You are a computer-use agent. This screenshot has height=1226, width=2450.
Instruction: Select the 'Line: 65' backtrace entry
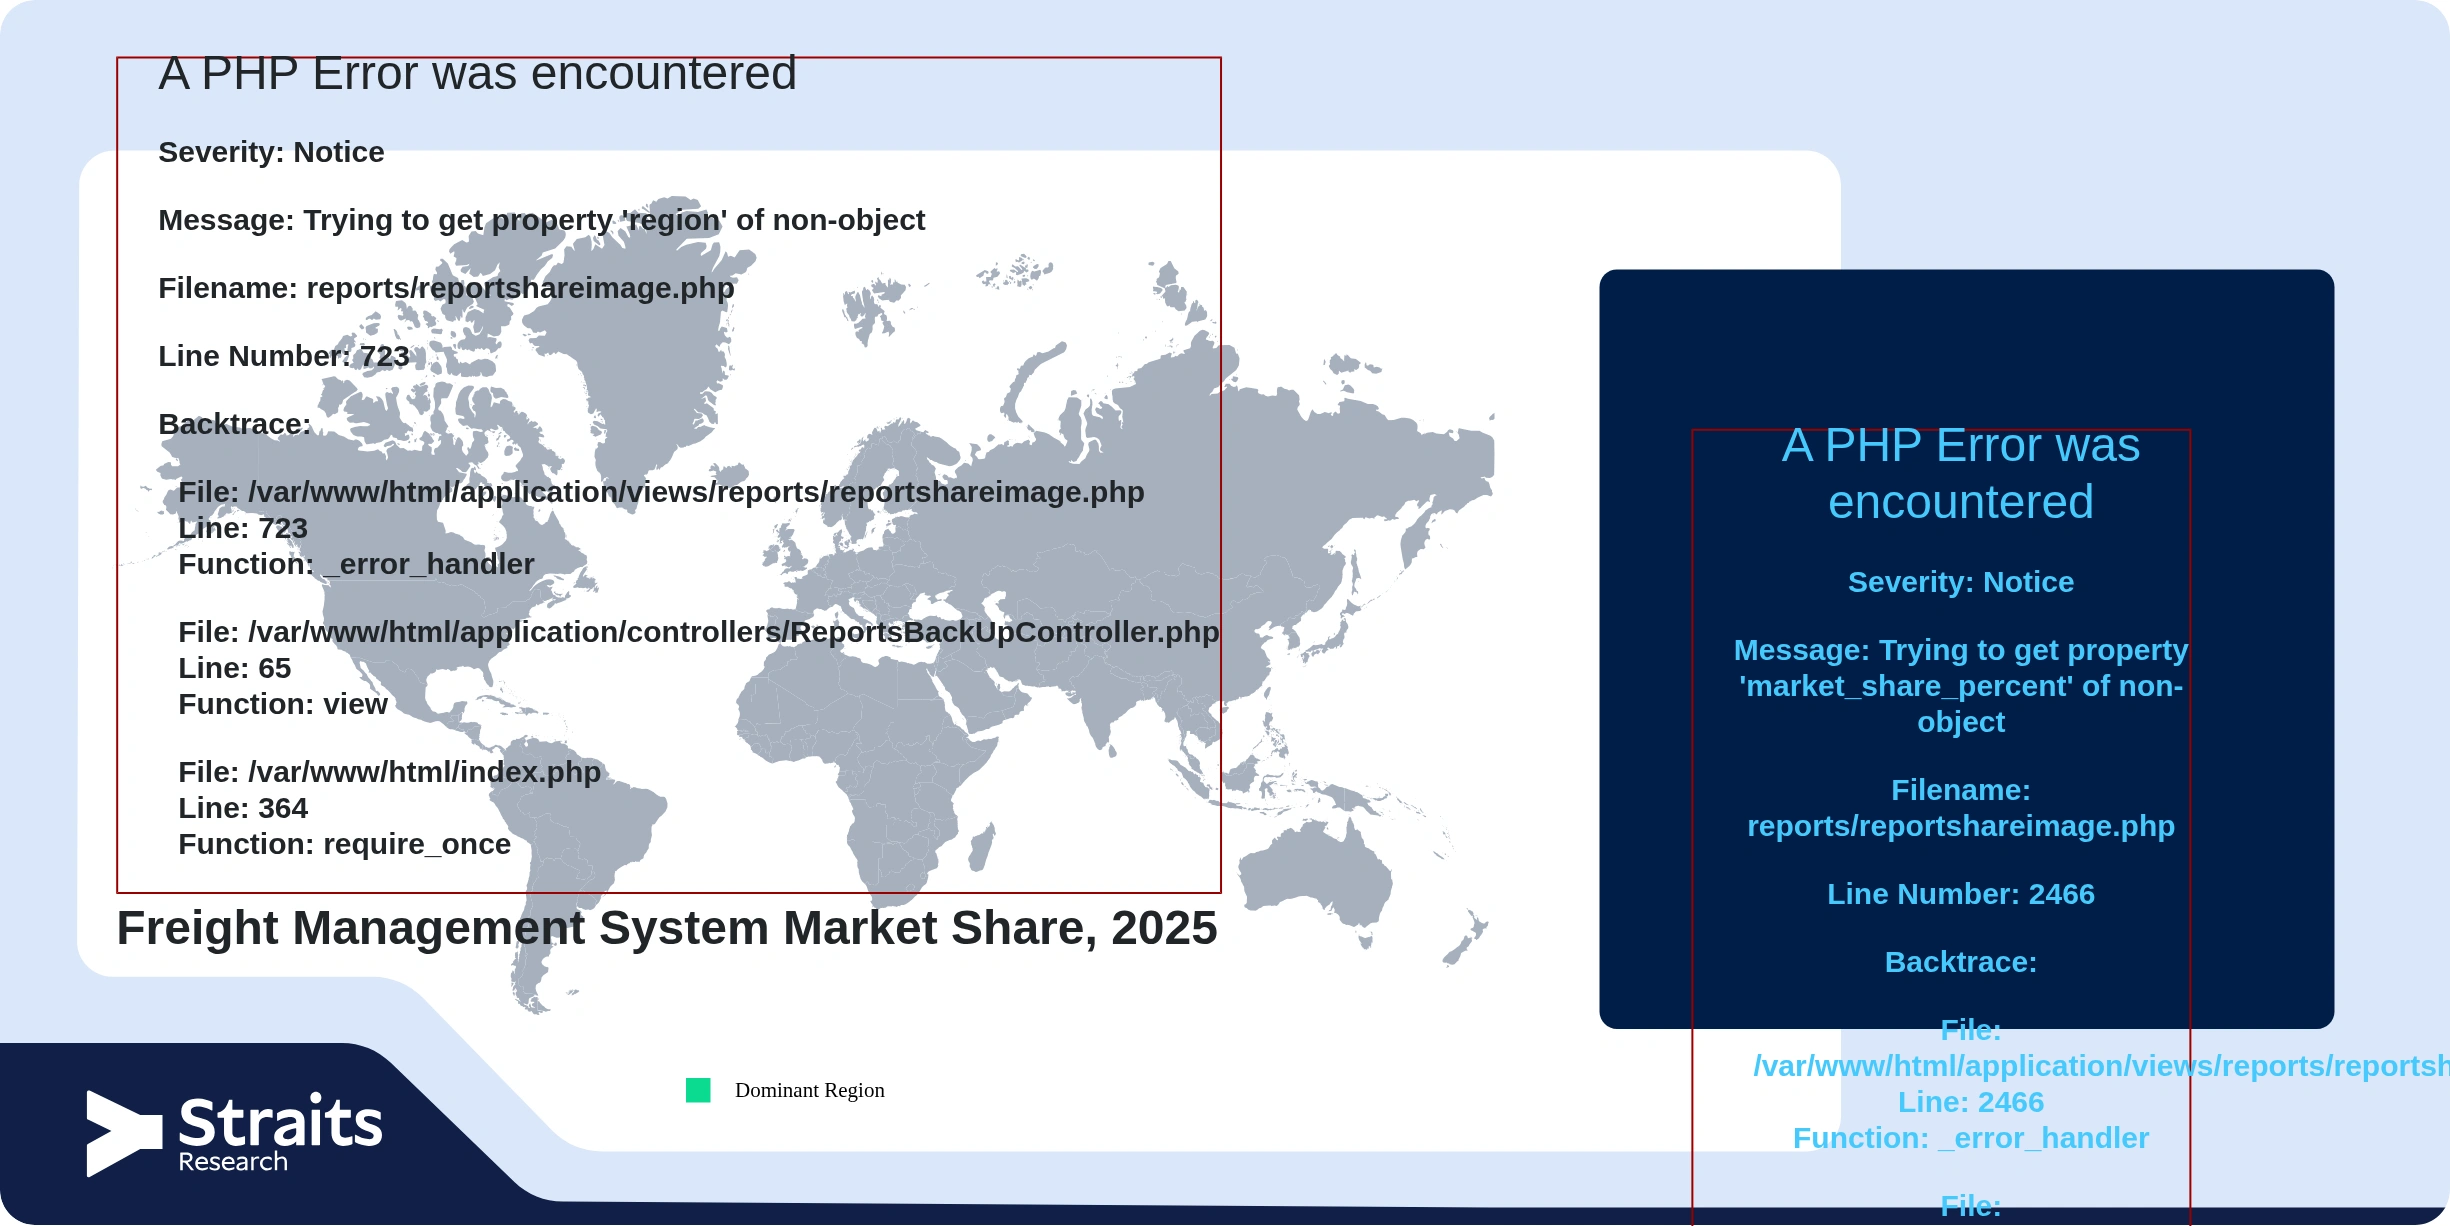click(x=235, y=668)
